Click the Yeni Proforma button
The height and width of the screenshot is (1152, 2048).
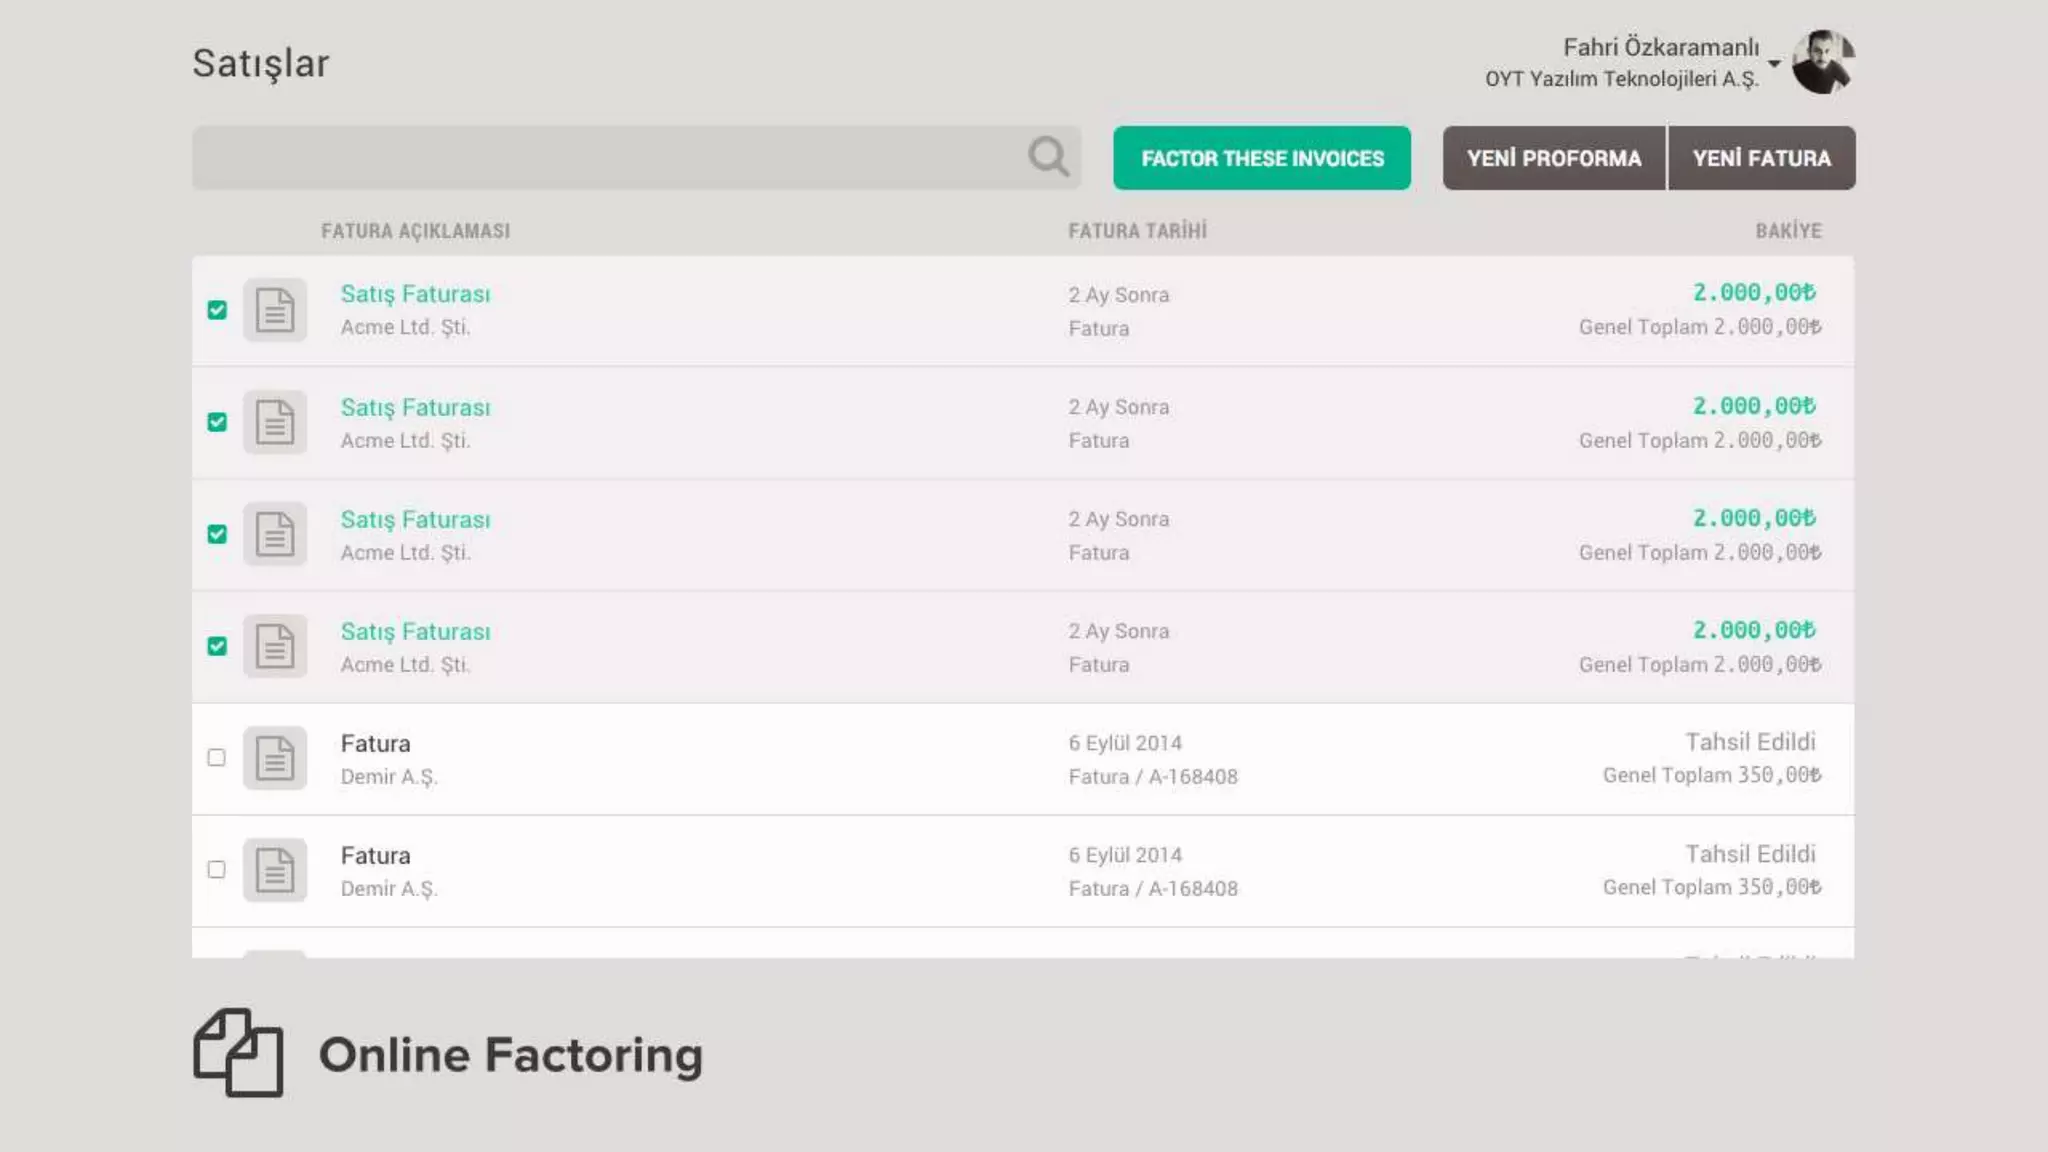pos(1554,158)
